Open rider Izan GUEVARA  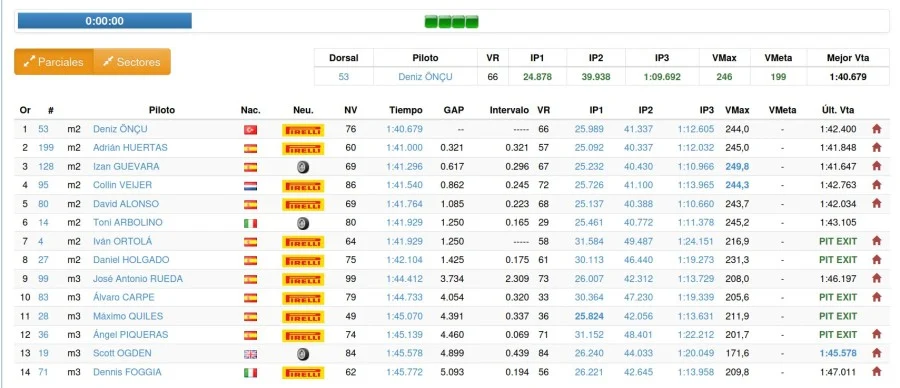coord(126,166)
